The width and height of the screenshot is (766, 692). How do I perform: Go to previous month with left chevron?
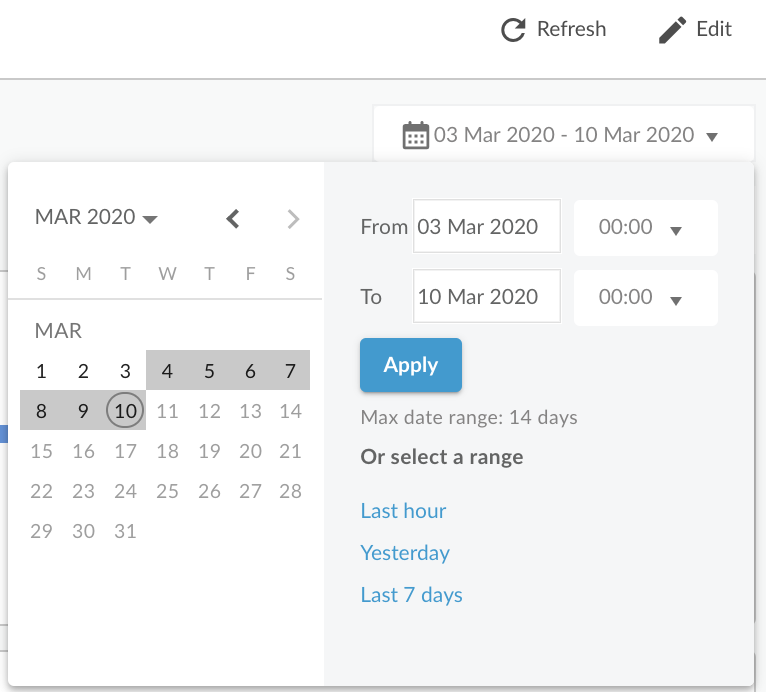click(x=233, y=219)
